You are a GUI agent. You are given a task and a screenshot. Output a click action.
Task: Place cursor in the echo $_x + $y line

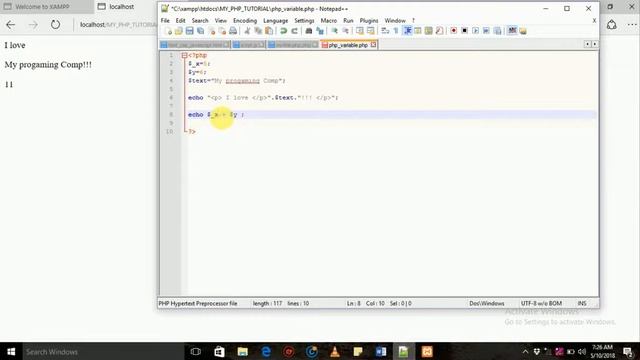point(392,115)
